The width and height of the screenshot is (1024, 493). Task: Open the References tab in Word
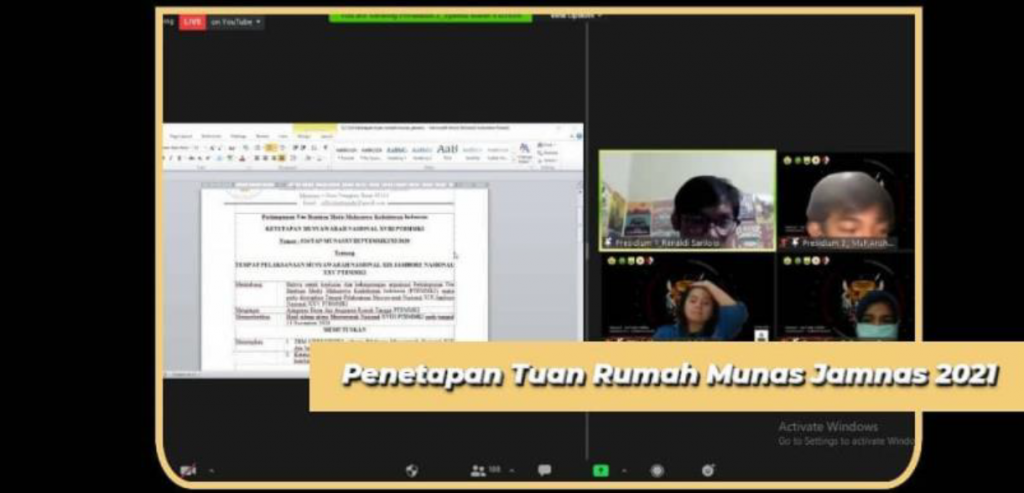212,136
